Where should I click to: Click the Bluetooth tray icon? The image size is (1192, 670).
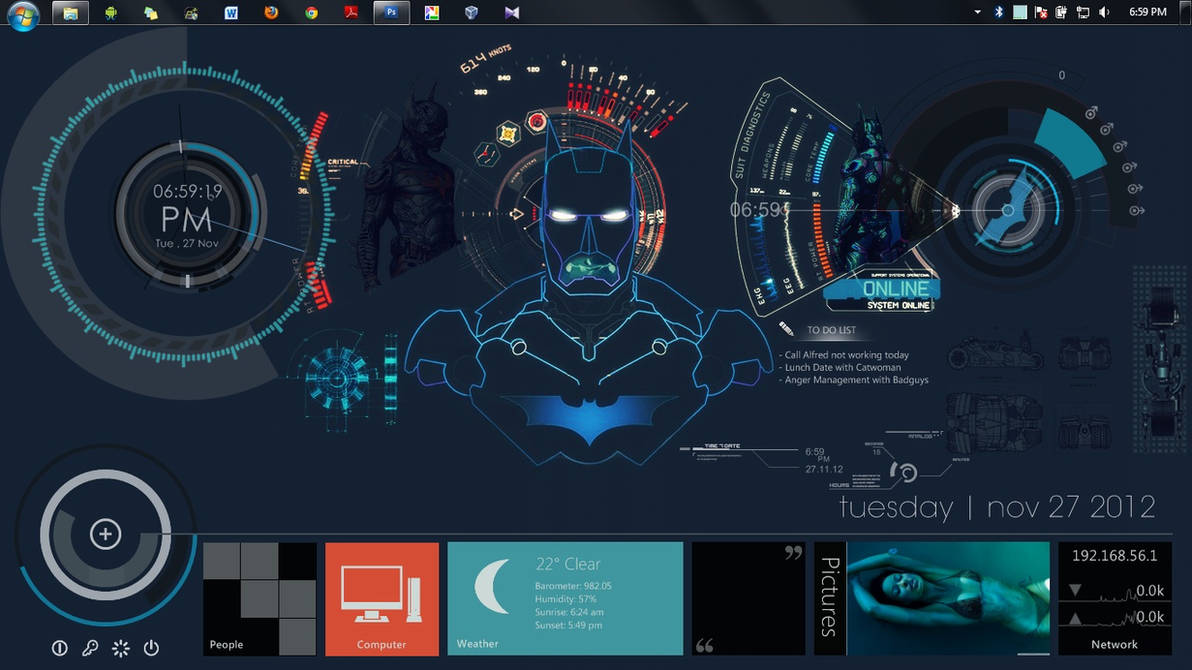999,12
